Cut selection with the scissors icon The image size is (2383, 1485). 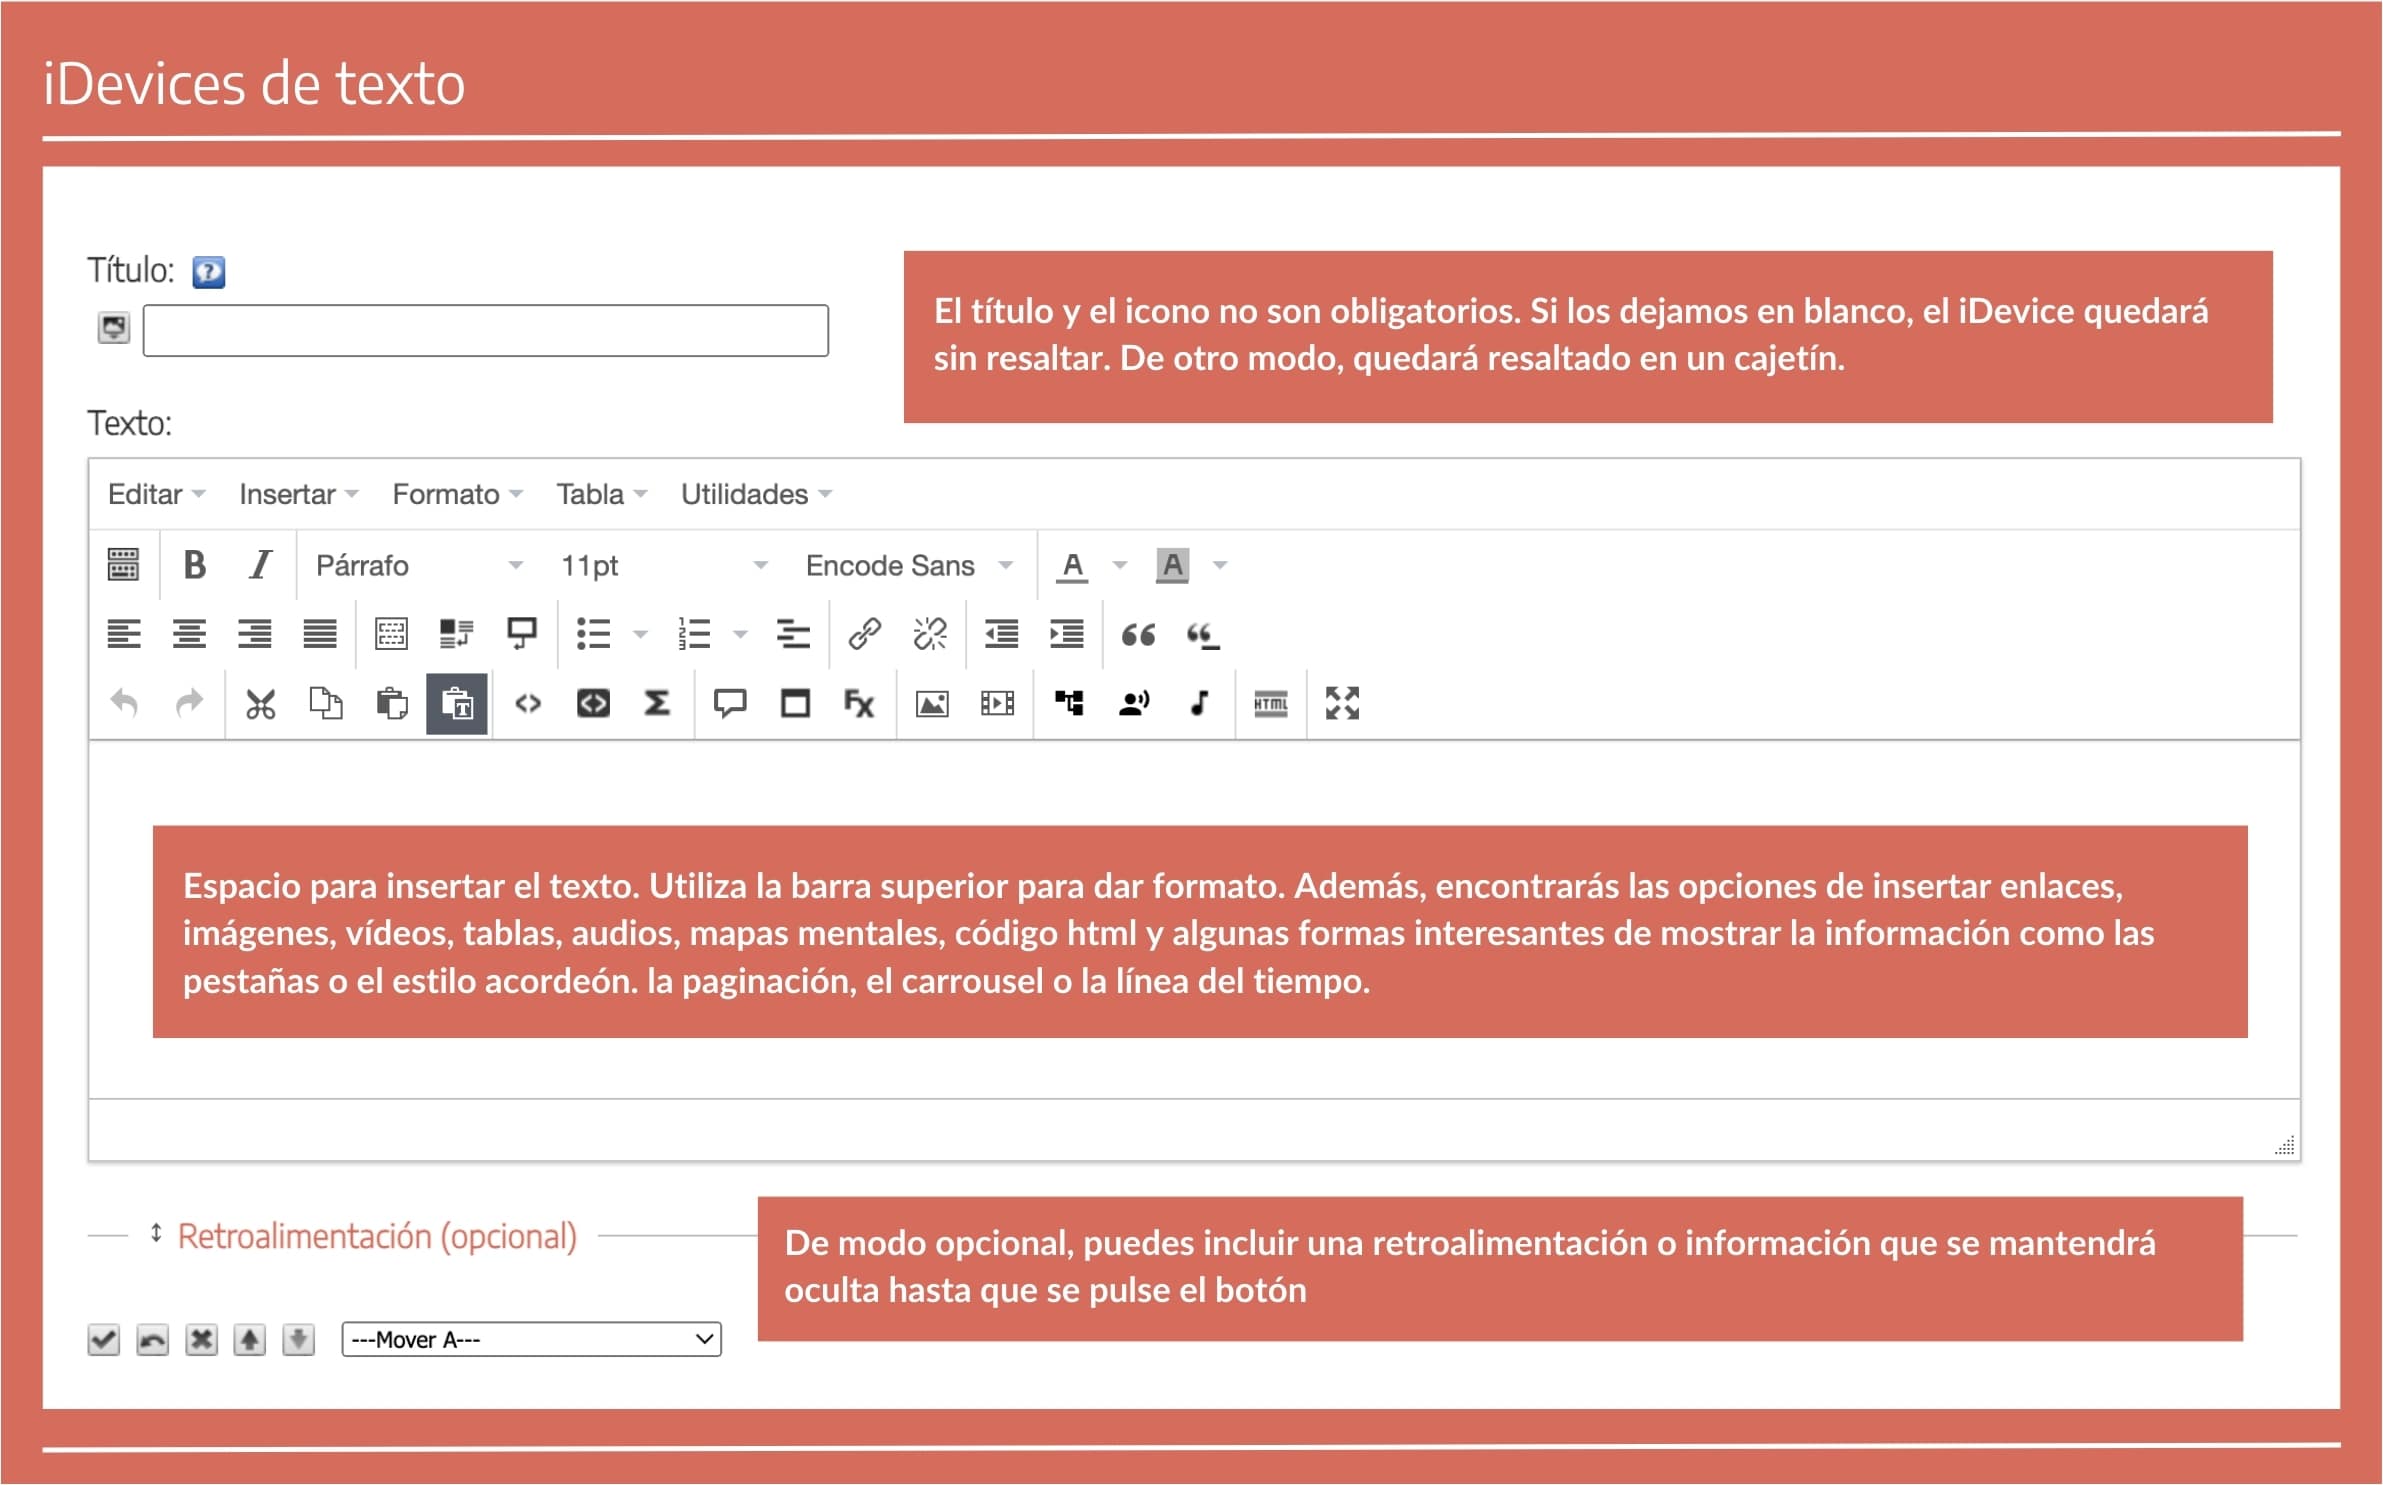pyautogui.click(x=258, y=704)
